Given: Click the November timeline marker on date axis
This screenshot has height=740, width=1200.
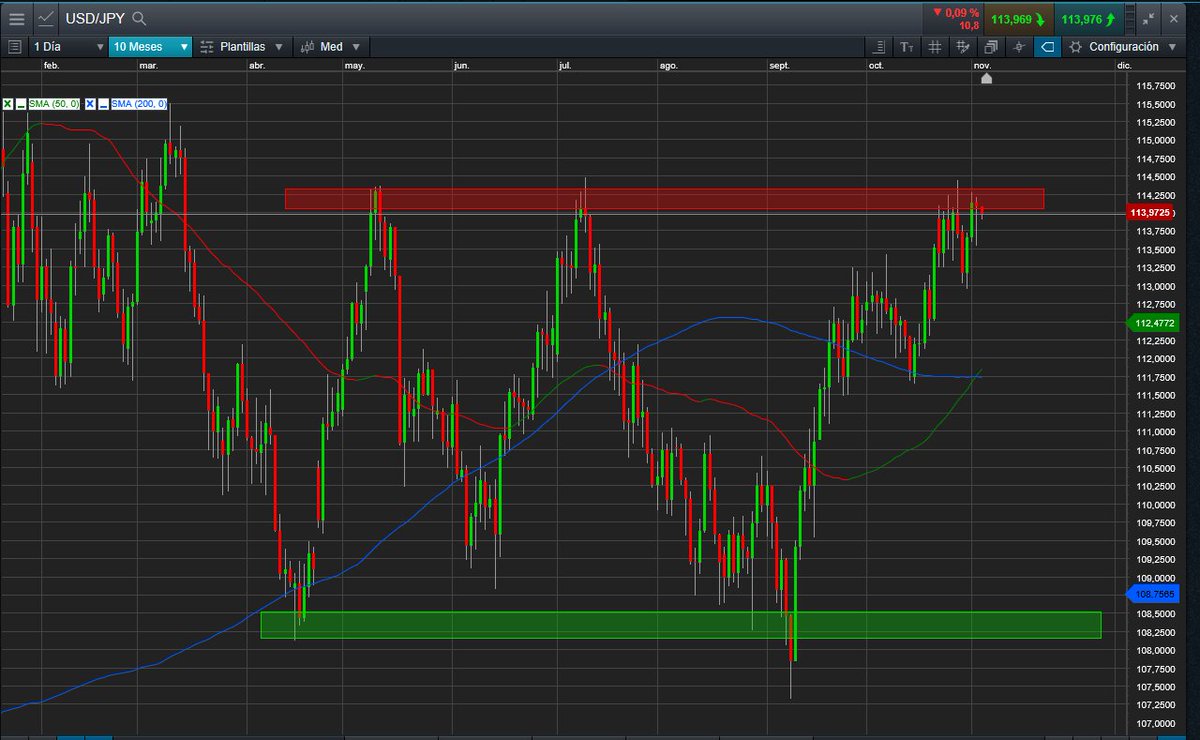Looking at the screenshot, I should (x=986, y=79).
